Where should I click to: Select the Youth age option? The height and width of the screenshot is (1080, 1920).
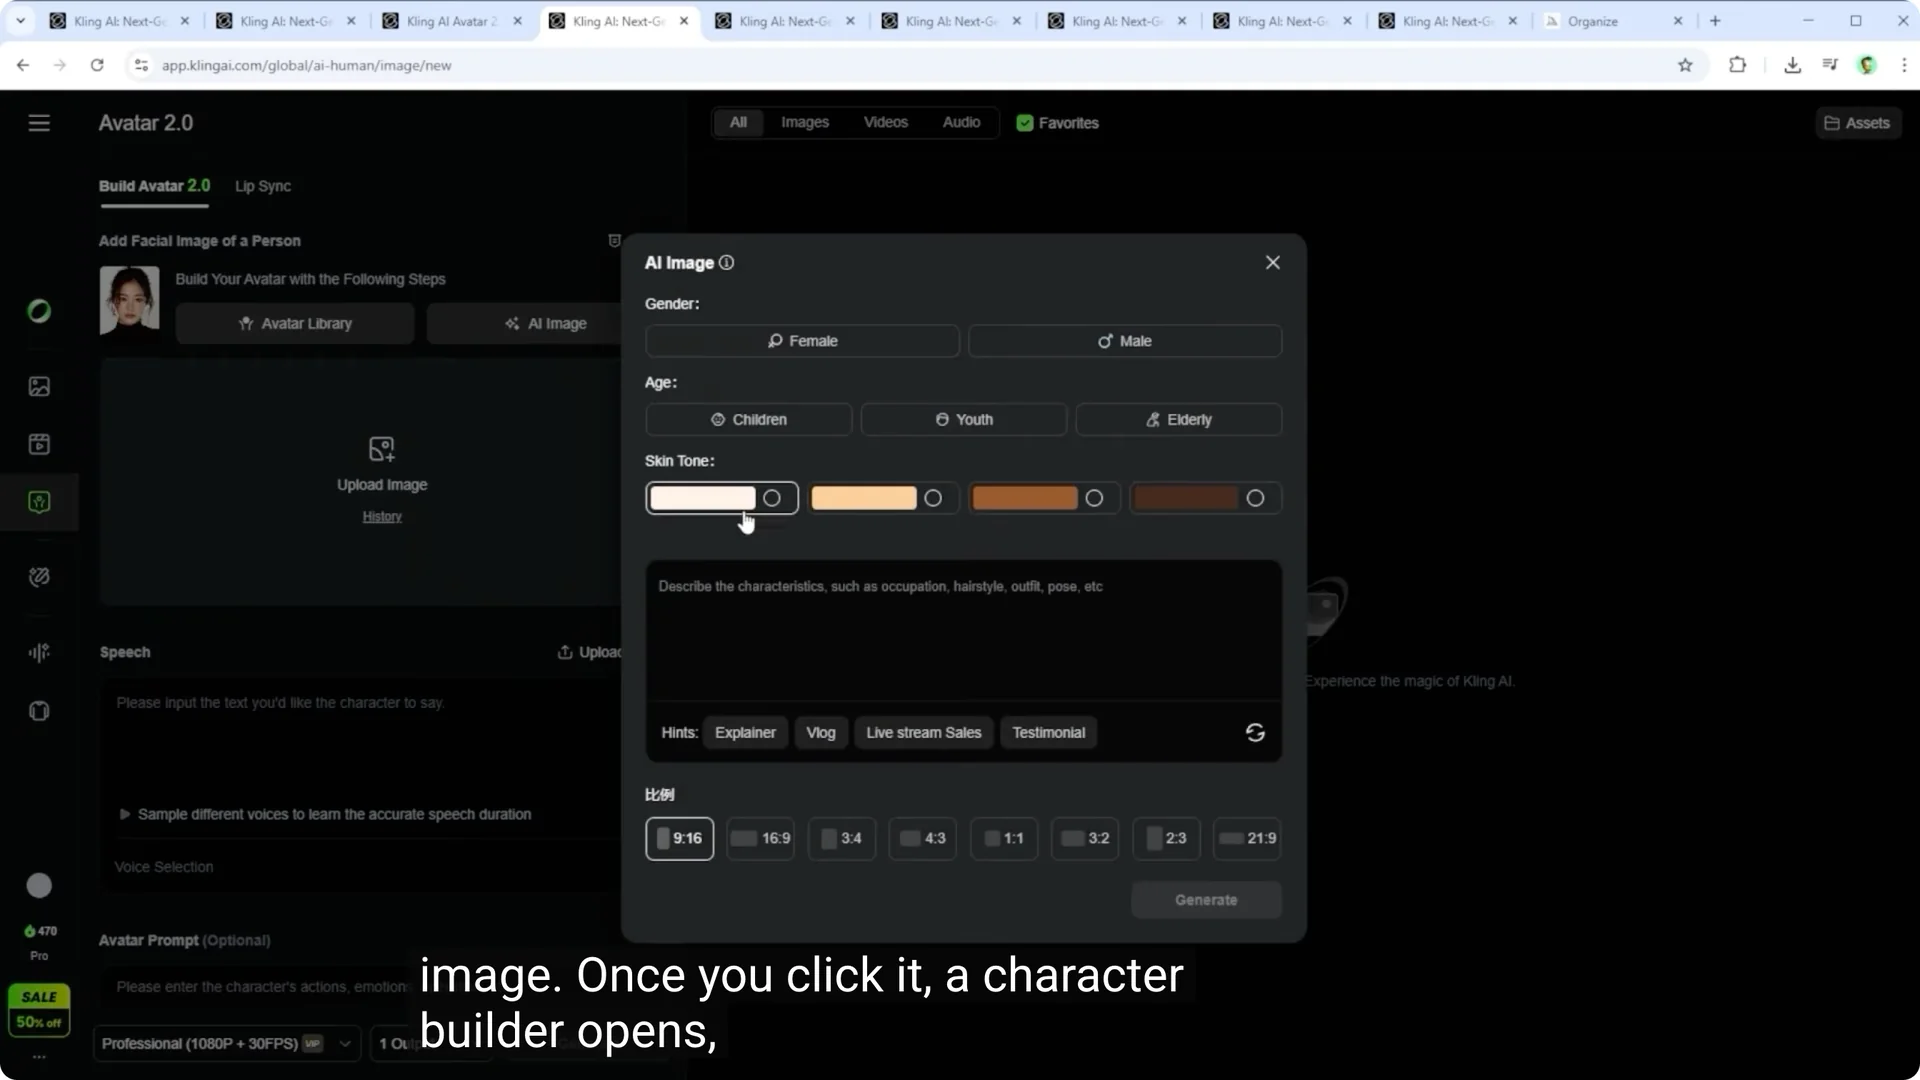click(963, 420)
